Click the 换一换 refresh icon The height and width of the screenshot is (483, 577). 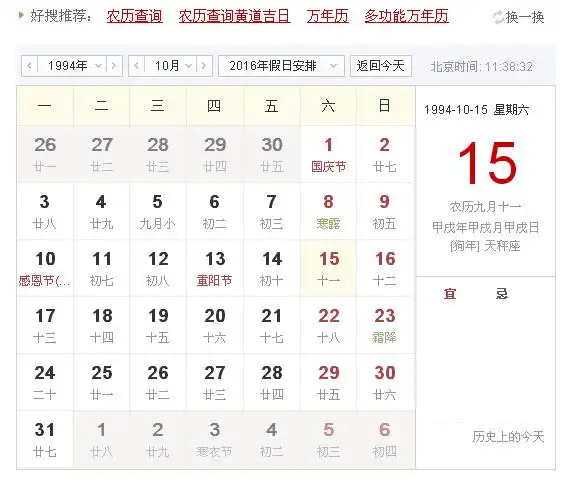(498, 17)
